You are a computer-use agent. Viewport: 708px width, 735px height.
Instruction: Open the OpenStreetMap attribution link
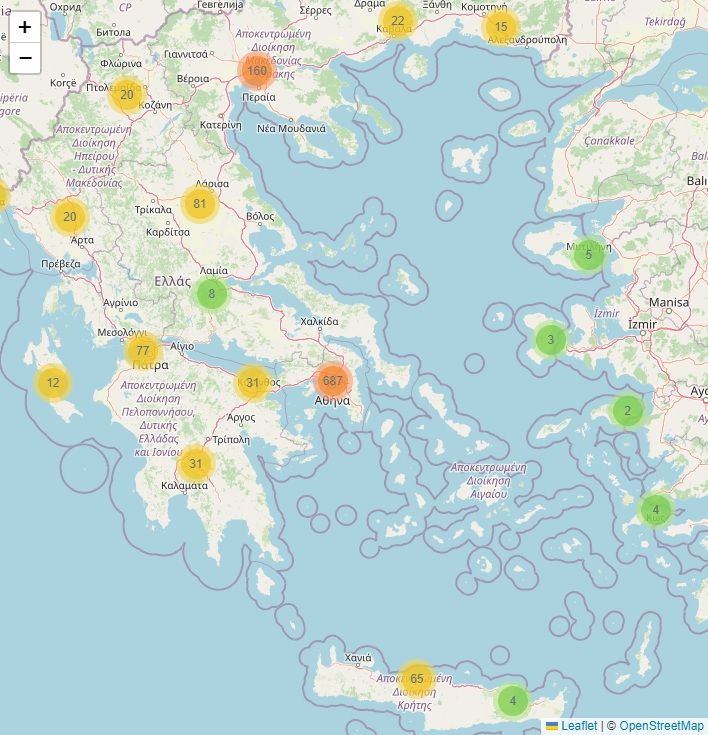pyautogui.click(x=661, y=726)
